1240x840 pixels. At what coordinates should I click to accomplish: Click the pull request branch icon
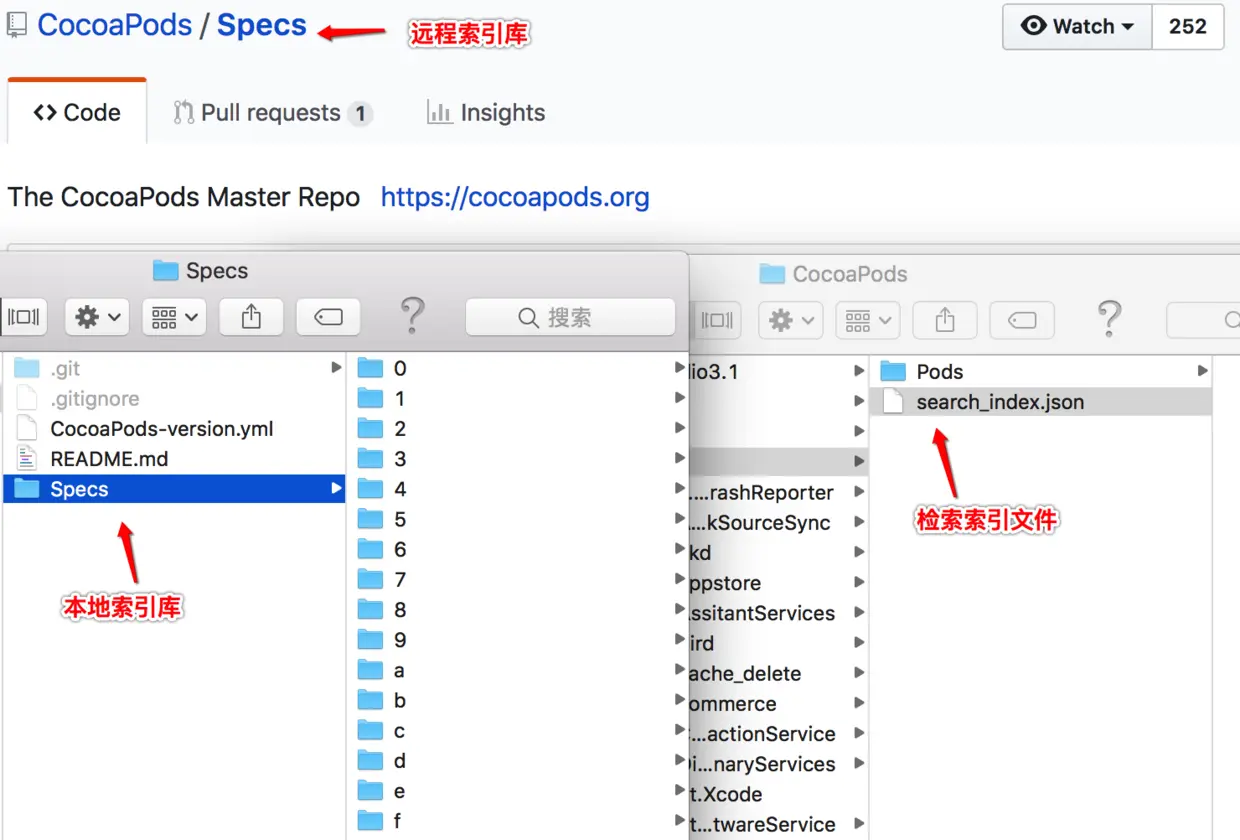click(x=183, y=112)
